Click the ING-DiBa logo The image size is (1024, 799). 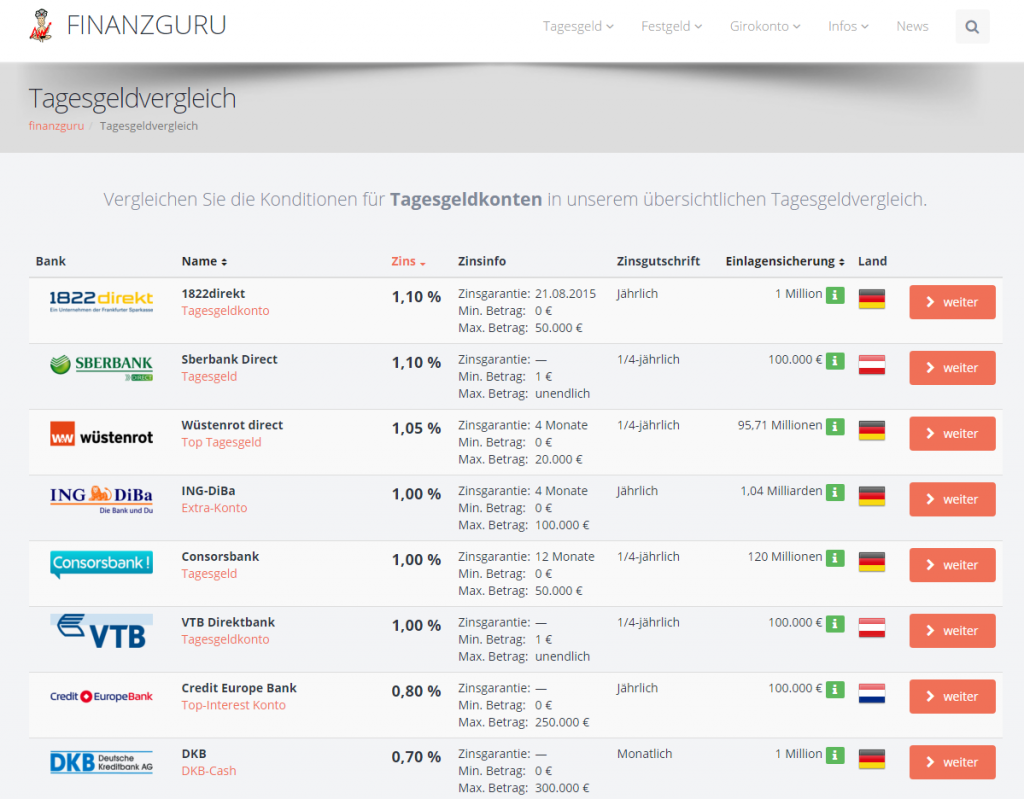coord(101,500)
